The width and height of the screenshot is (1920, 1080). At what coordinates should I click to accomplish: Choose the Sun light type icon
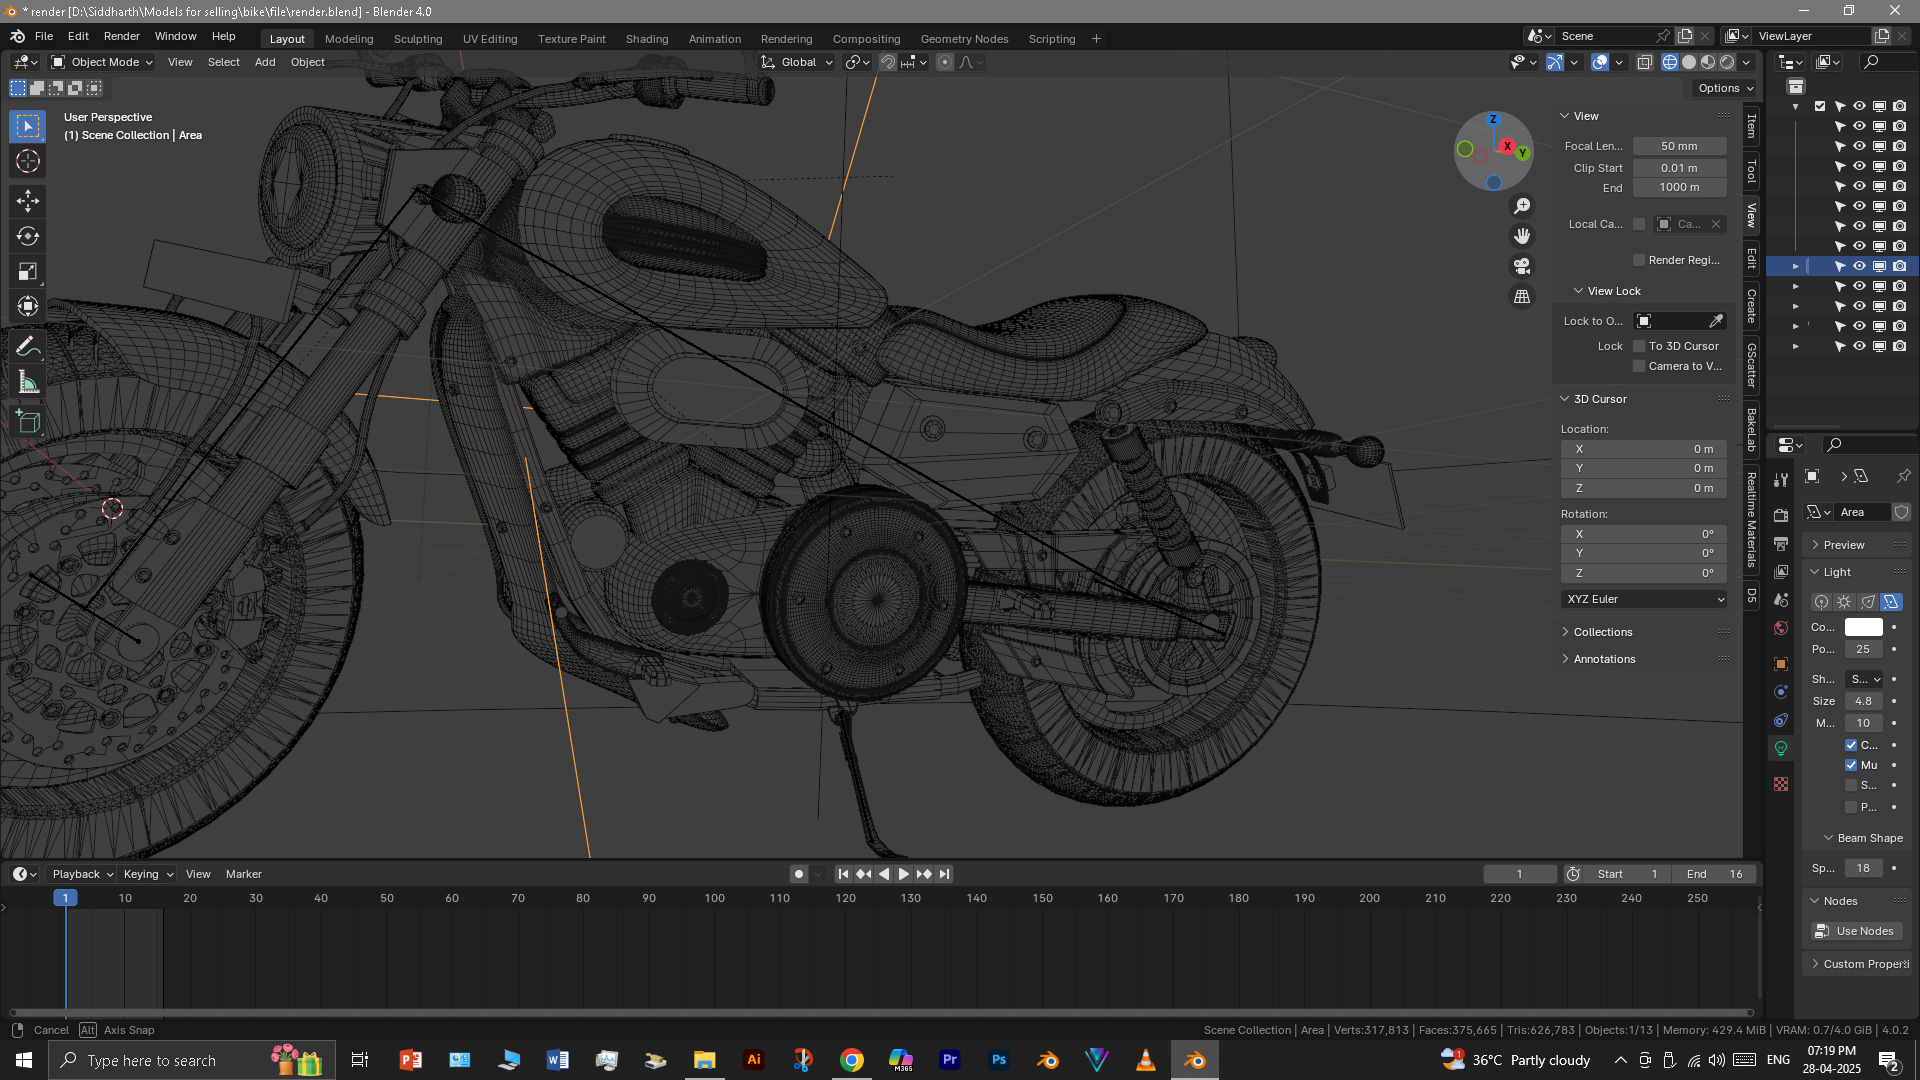click(1845, 602)
